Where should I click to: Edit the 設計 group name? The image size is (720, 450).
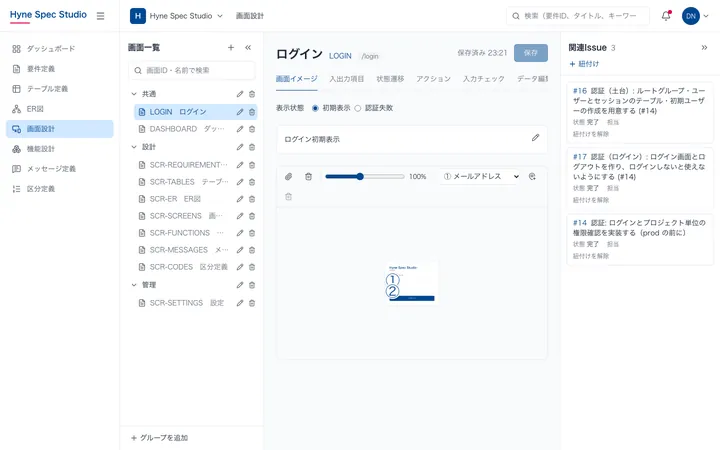click(240, 147)
